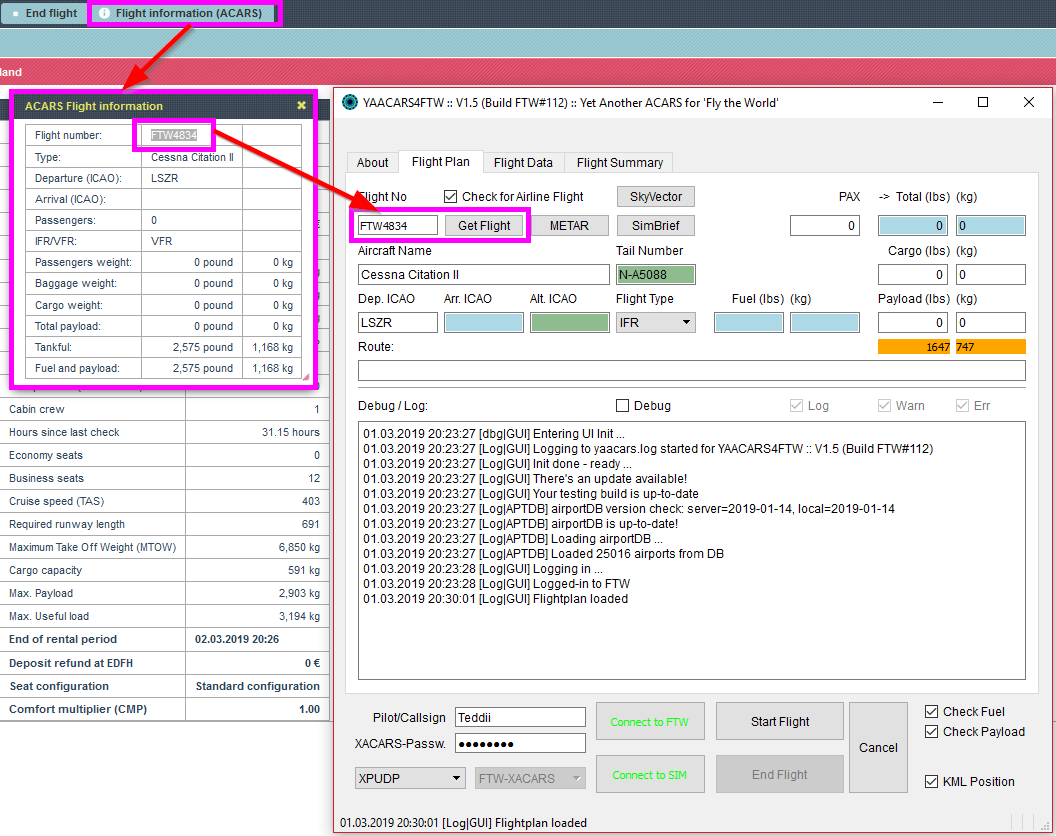Click the Arr. ICAO field
Image resolution: width=1056 pixels, height=836 pixels.
pos(484,323)
